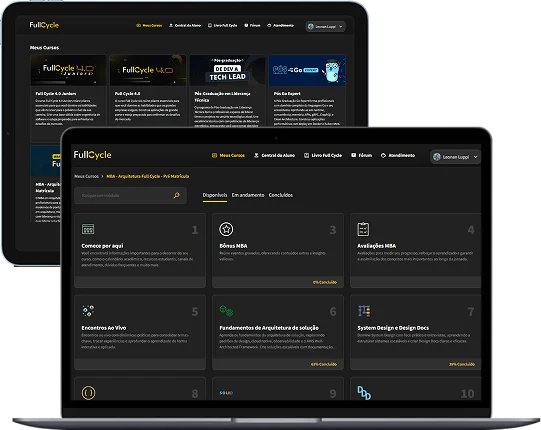Open Fundamentos de Arquitetura de solução module title
541x430 pixels.
coord(269,328)
